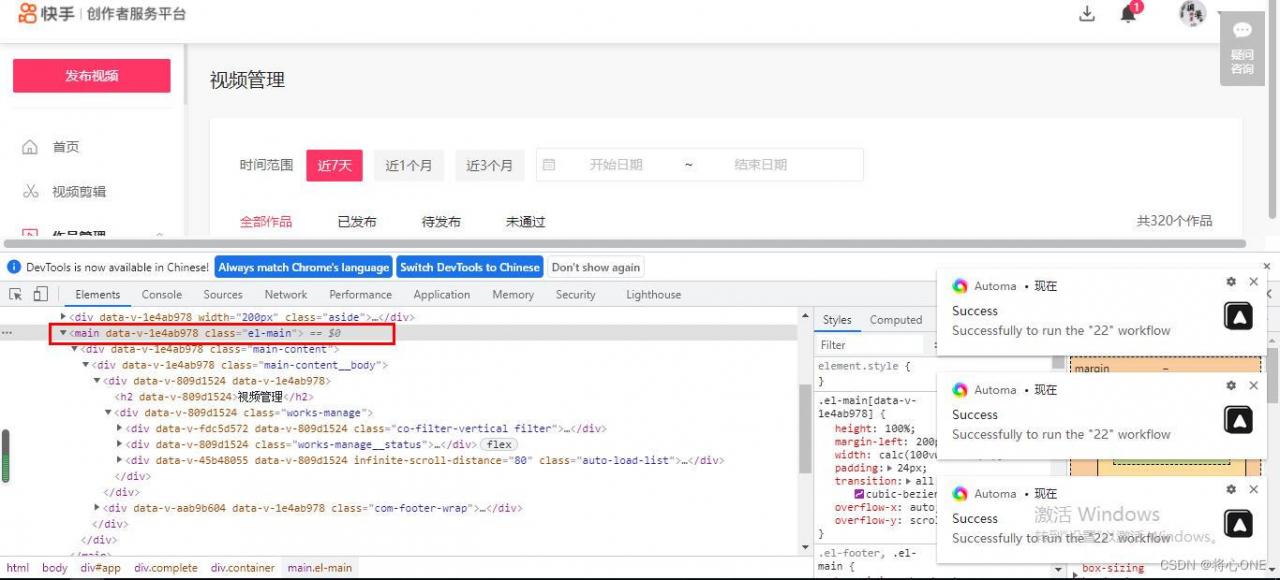Screen dimensions: 1280x580
Task: Click the black Automa app icon in top notification
Action: tap(1239, 316)
